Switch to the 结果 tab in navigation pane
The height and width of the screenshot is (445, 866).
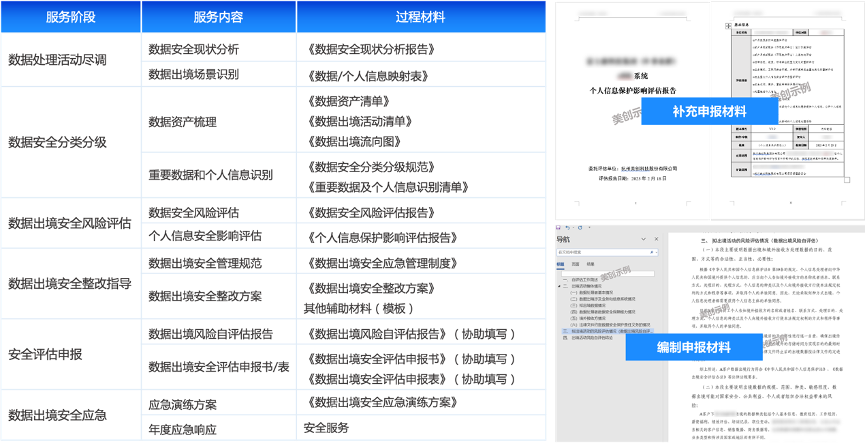point(589,266)
